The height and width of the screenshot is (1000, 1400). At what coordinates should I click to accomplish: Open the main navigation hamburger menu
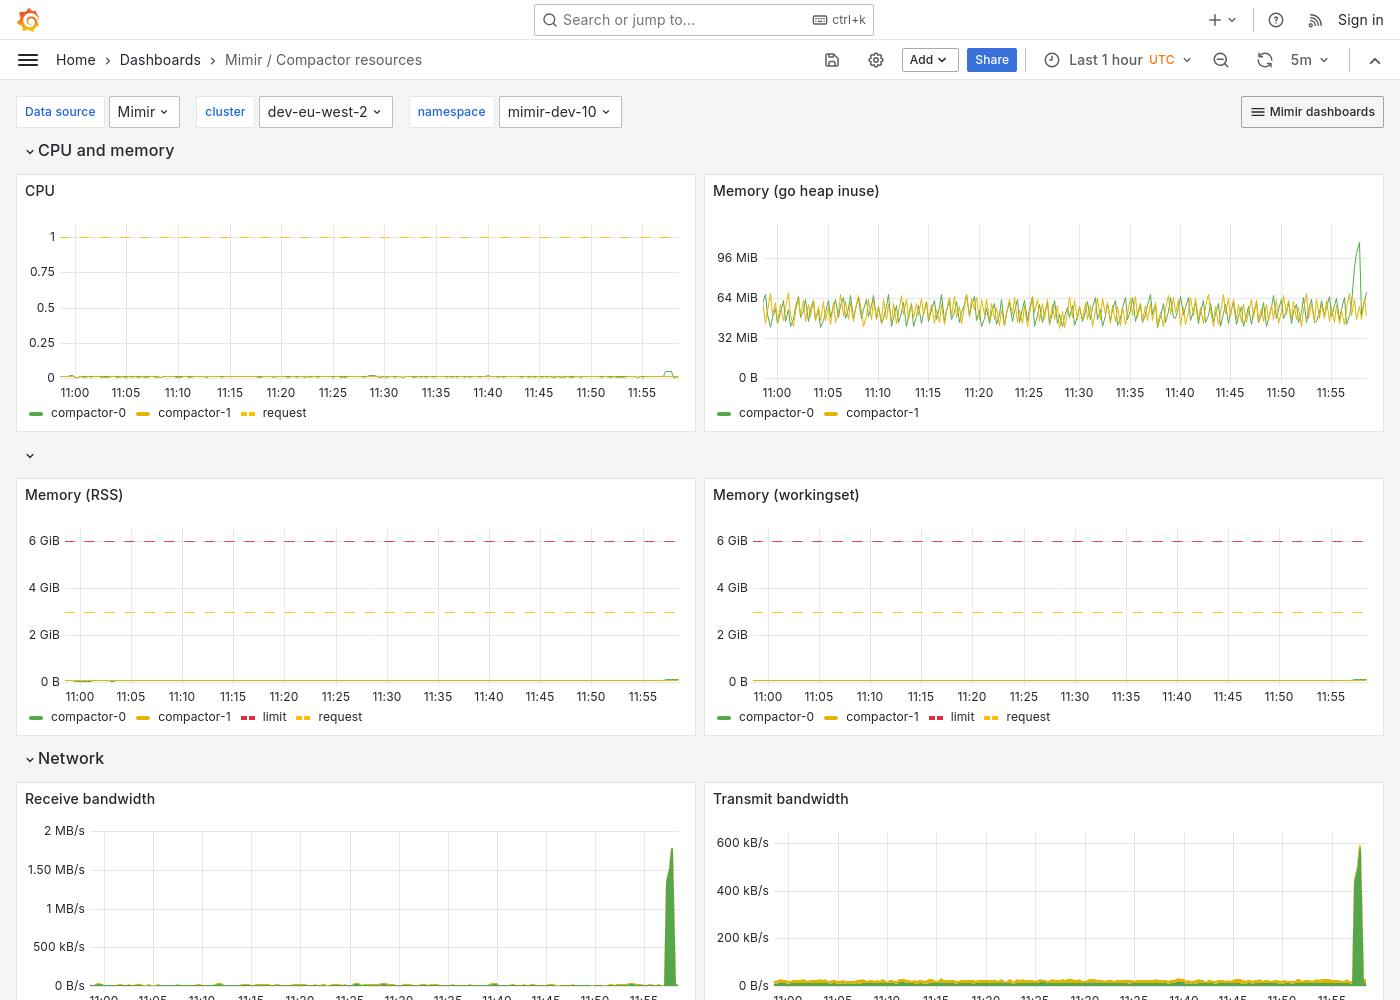(28, 59)
